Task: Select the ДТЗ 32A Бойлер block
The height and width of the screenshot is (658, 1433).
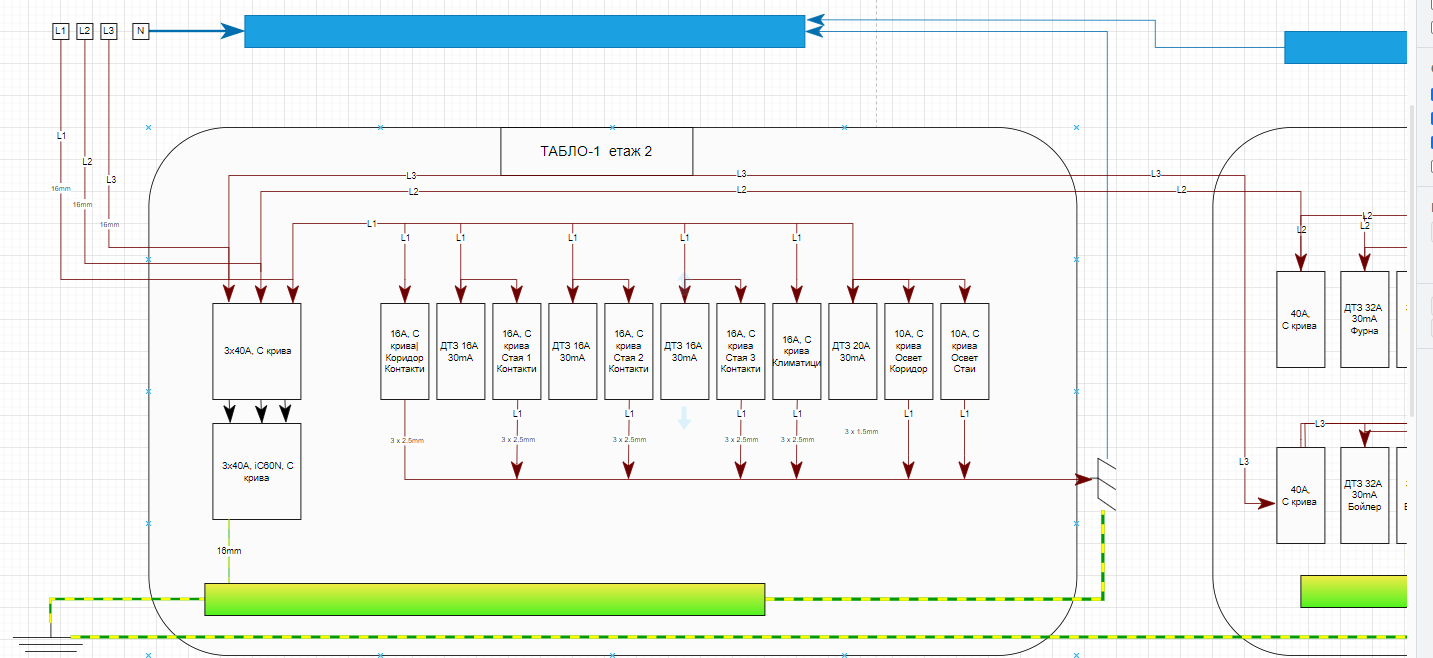Action: click(x=1364, y=495)
